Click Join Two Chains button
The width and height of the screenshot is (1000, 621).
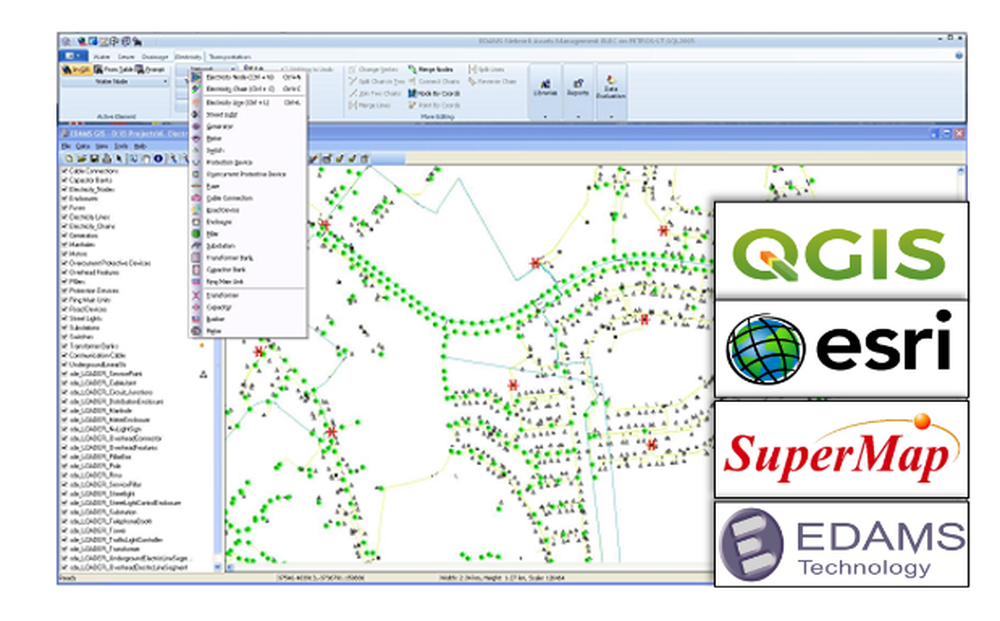pos(375,94)
